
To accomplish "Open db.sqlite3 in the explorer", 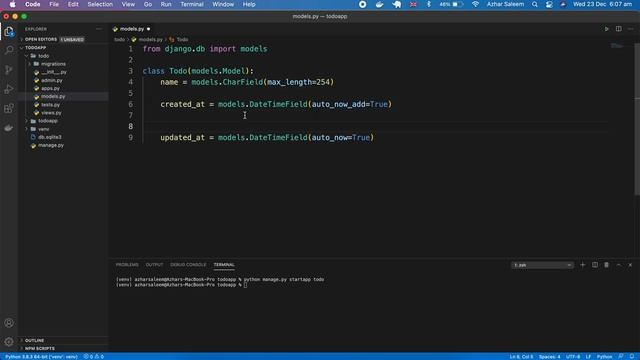I will point(49,137).
